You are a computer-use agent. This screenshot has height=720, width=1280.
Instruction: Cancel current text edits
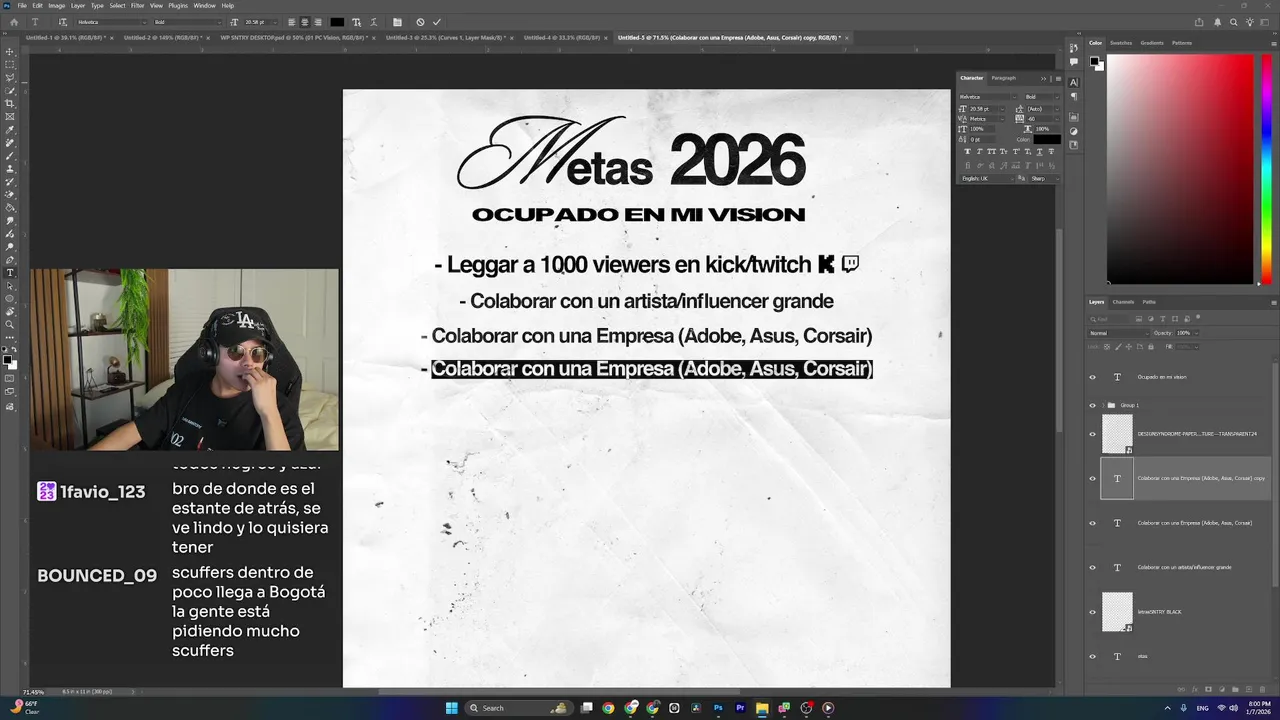pos(420,22)
